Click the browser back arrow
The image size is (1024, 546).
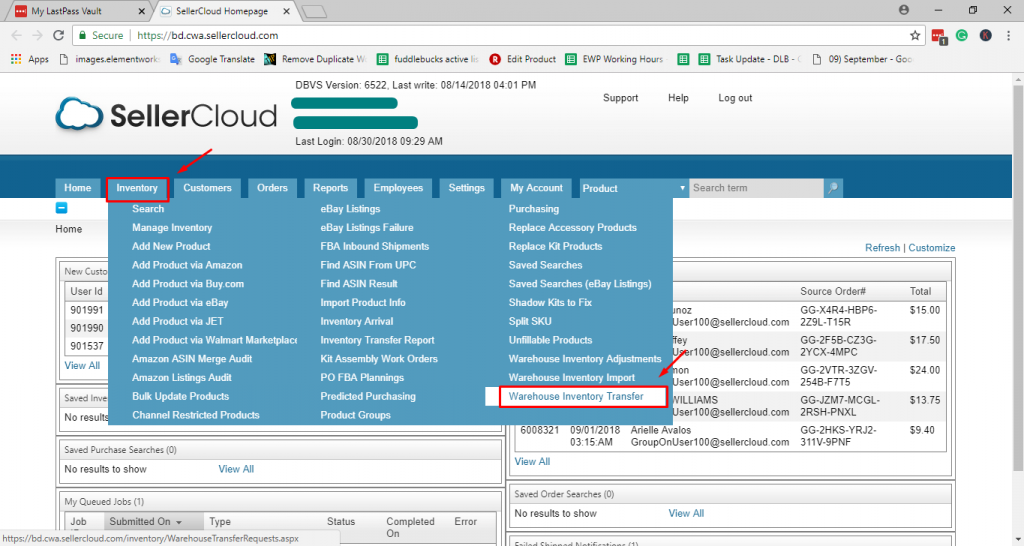(x=17, y=35)
